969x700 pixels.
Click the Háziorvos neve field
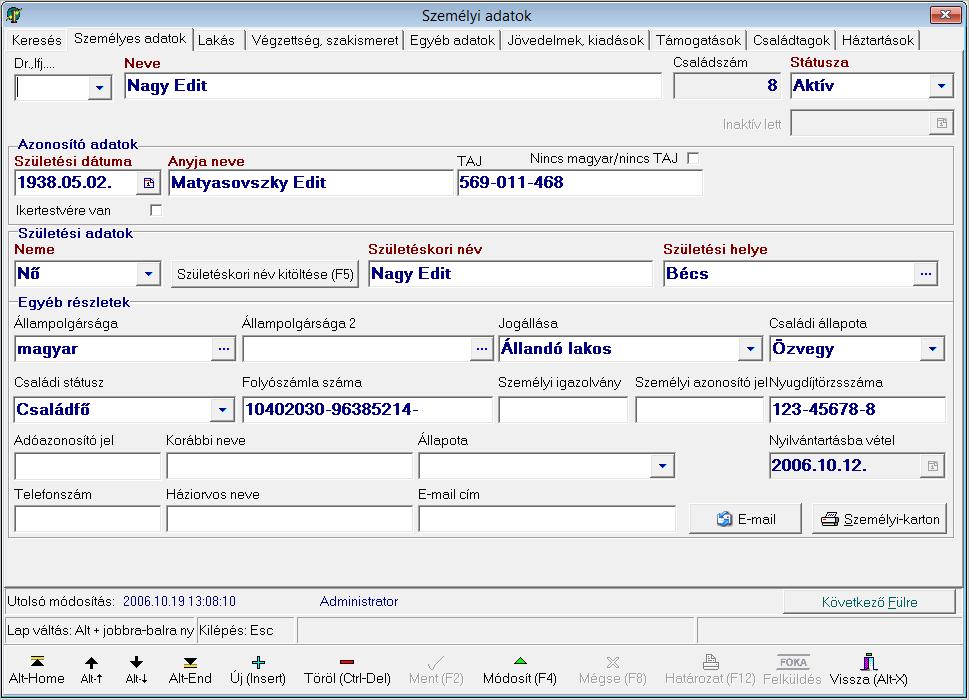click(289, 519)
